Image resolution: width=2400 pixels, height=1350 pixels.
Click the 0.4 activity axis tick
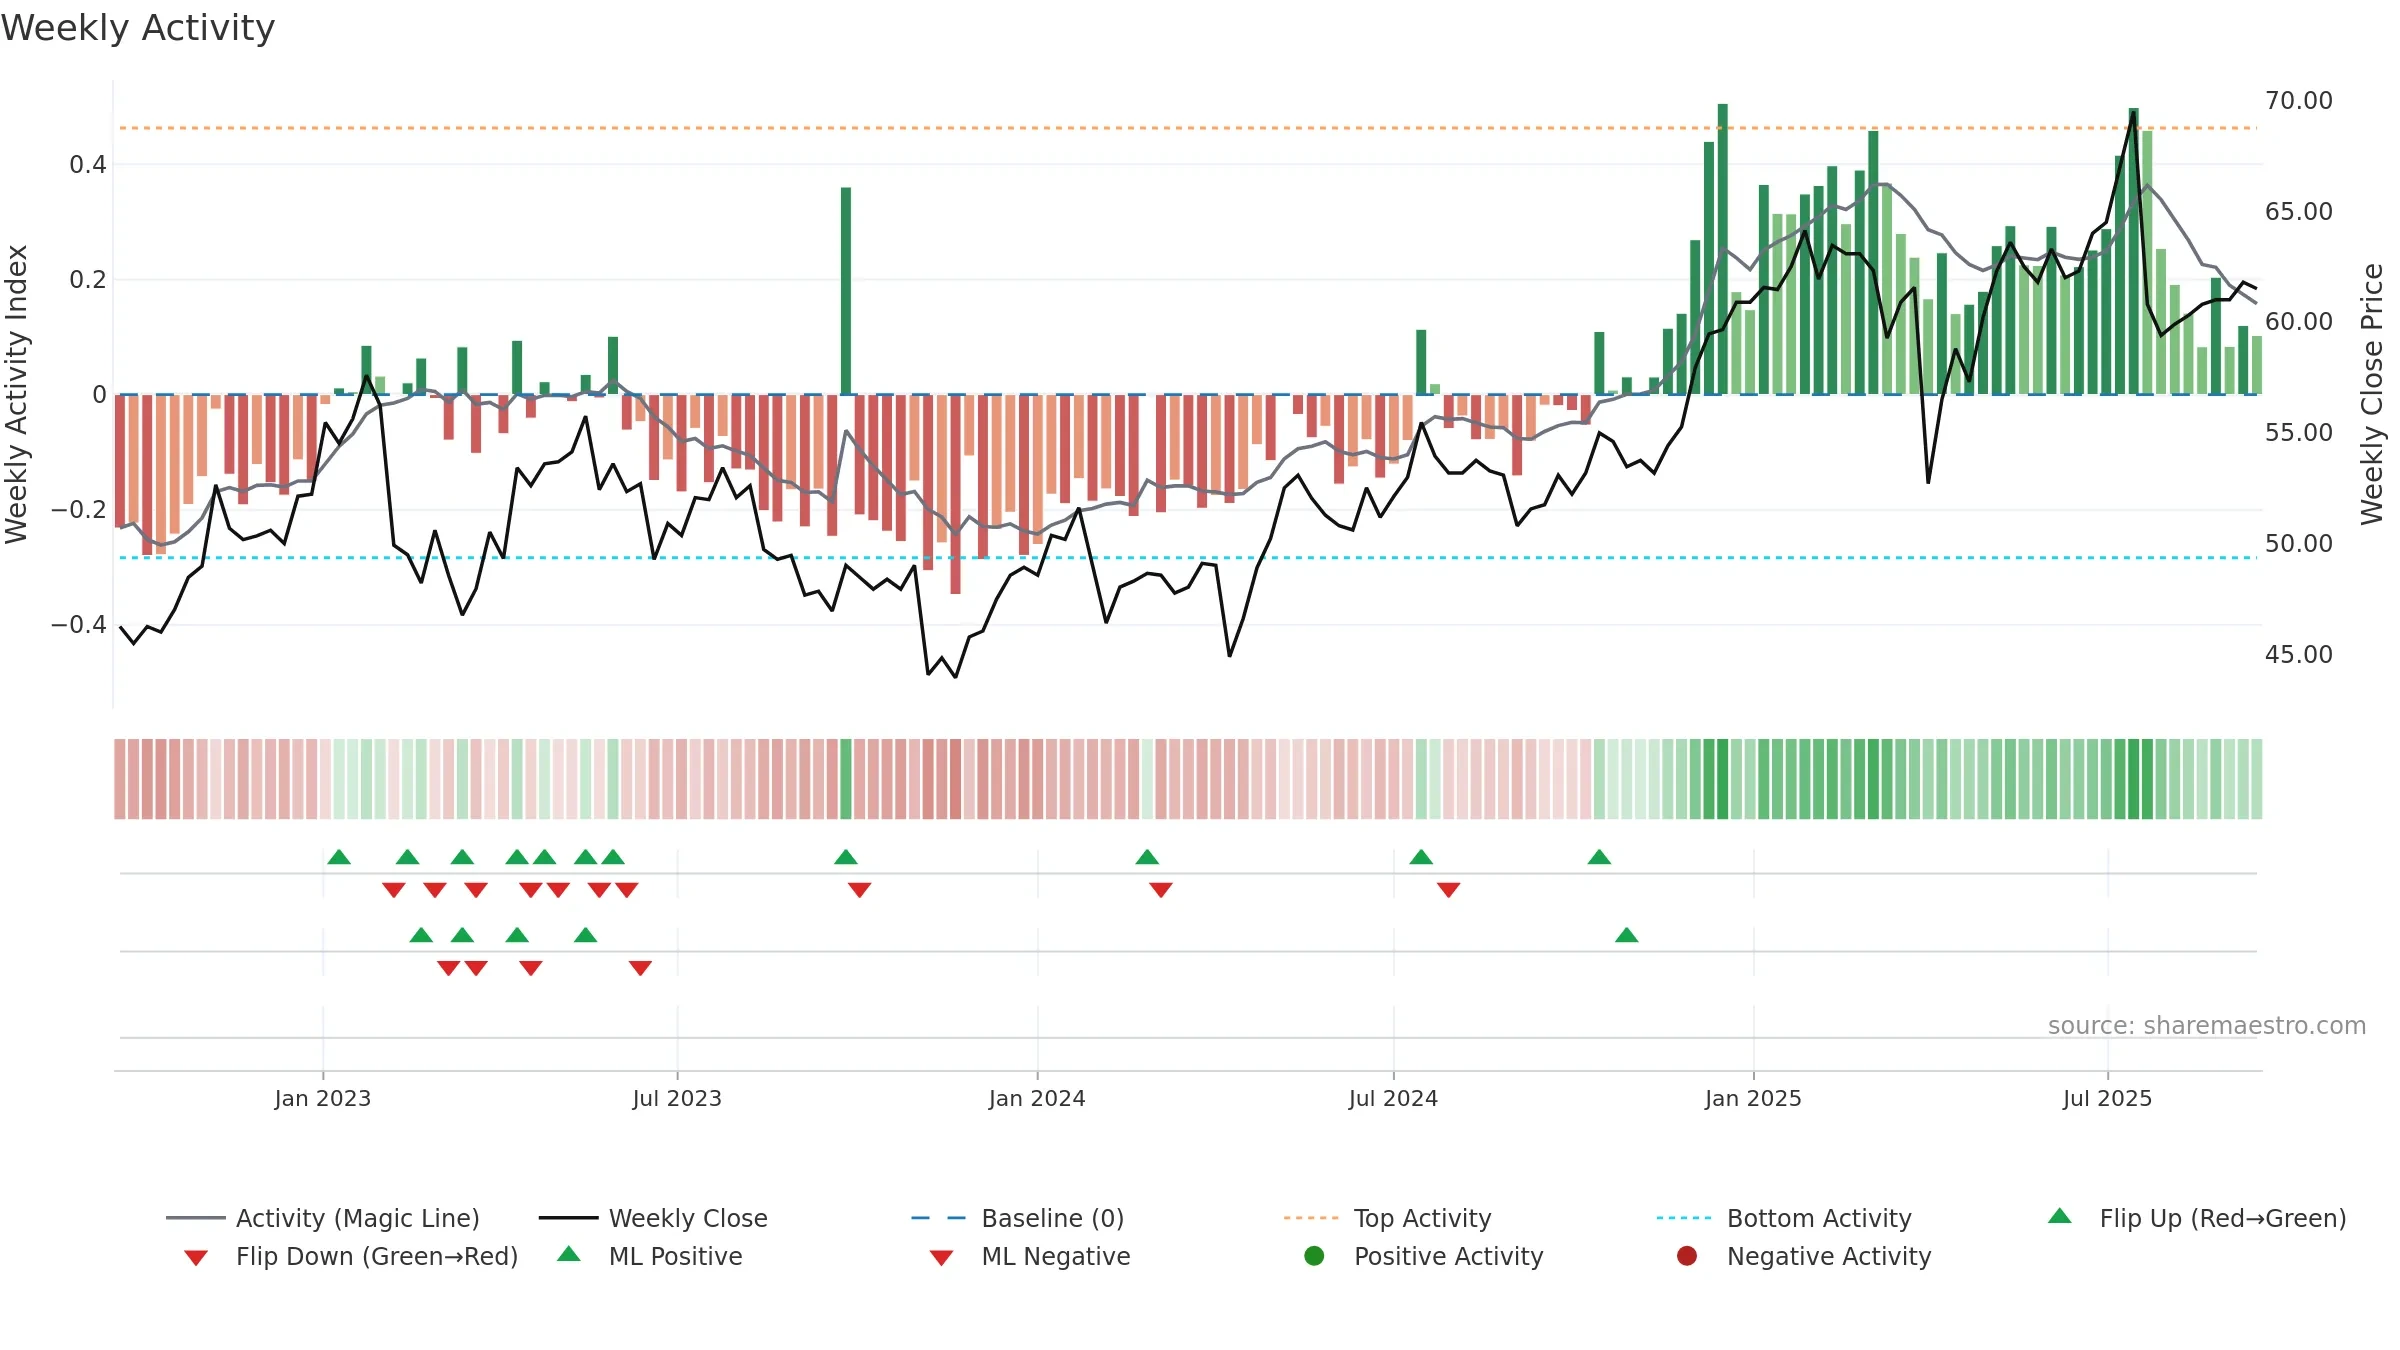click(88, 164)
